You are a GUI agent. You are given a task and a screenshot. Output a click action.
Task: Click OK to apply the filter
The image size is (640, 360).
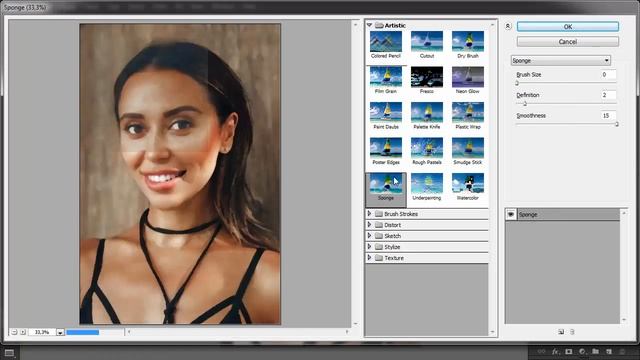(568, 27)
